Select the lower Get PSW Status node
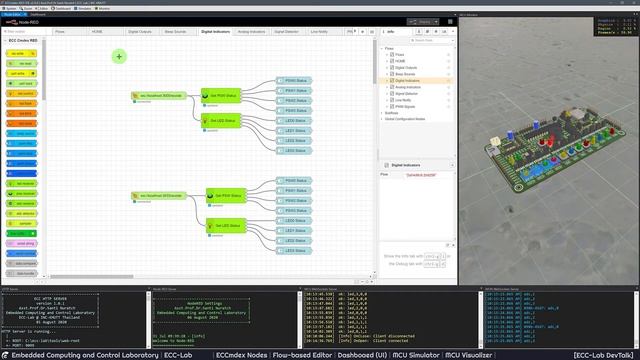640x360 pixels. point(226,196)
